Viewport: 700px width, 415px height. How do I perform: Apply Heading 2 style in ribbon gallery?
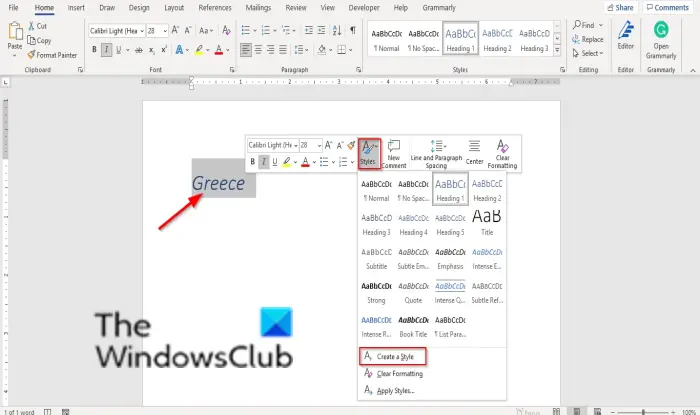click(497, 39)
